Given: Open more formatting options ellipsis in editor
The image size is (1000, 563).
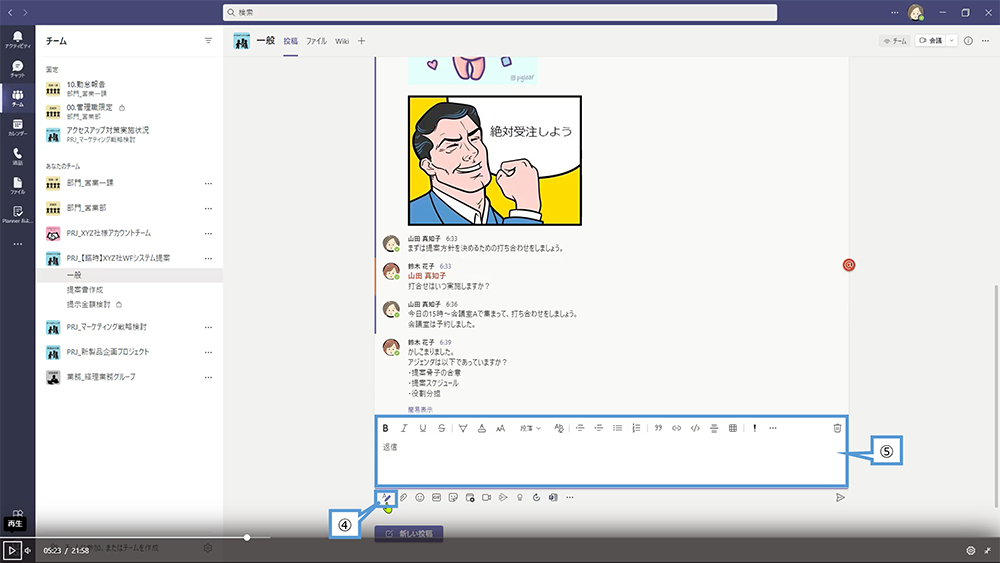Looking at the screenshot, I should pos(773,428).
